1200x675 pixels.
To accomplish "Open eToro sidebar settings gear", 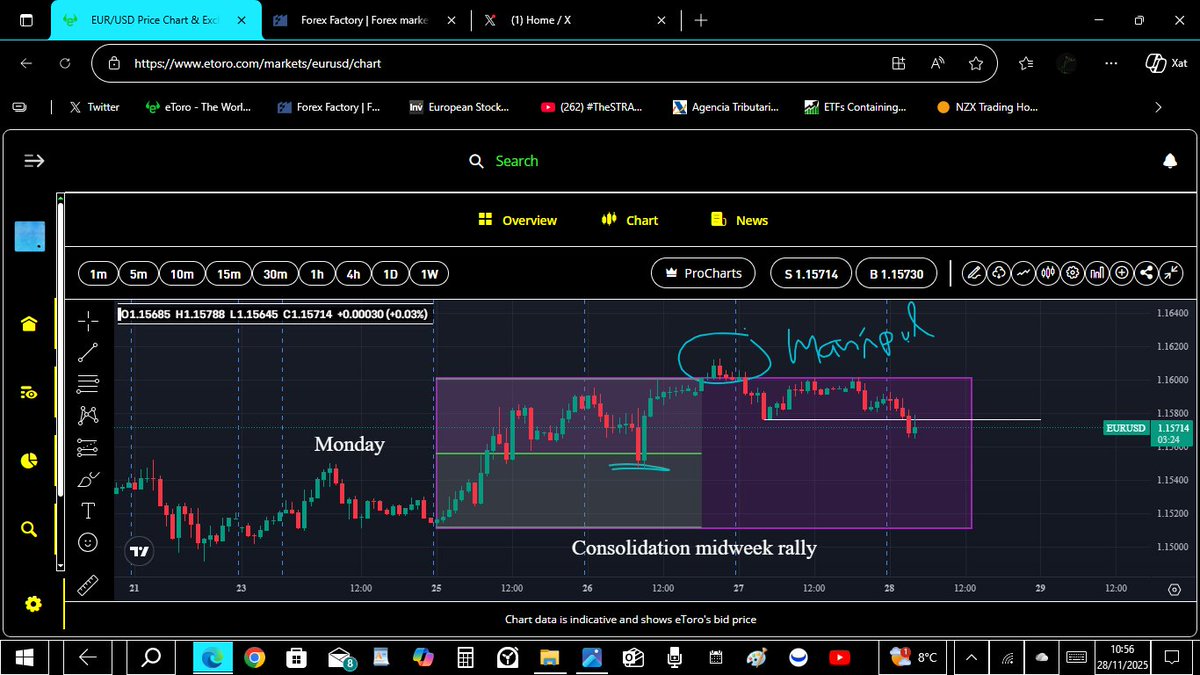I will [33, 604].
